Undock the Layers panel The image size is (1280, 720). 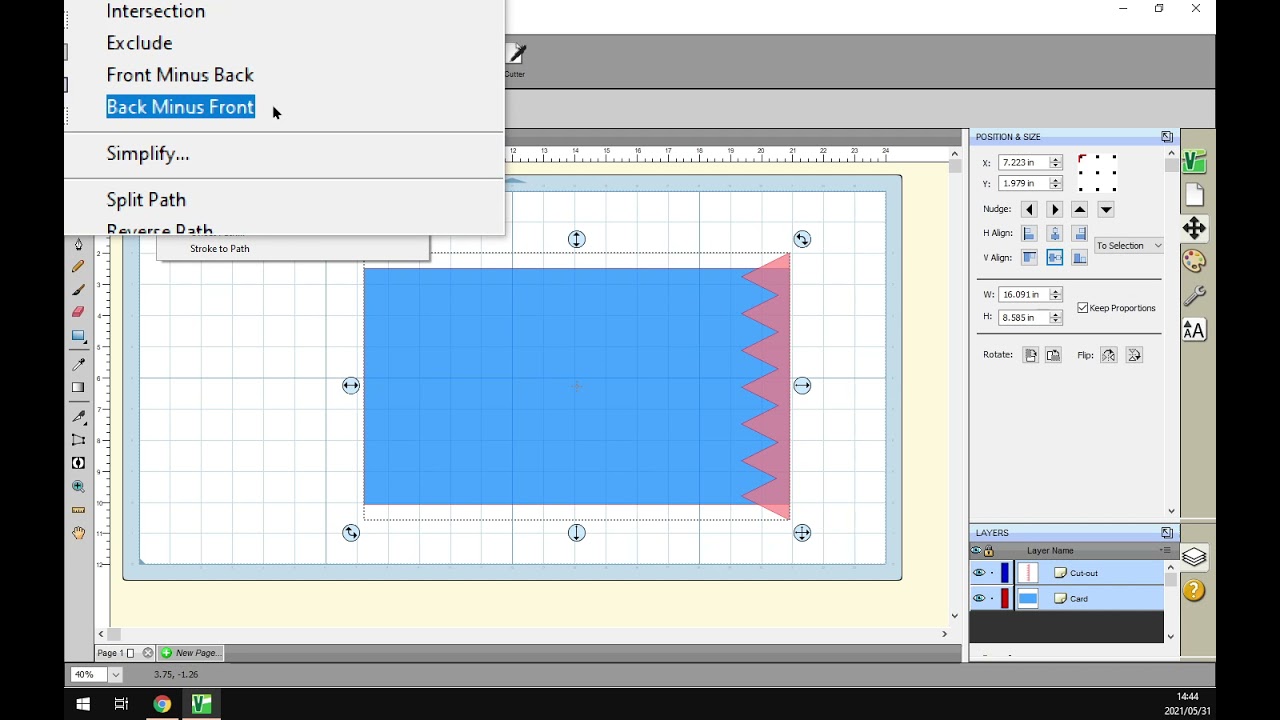(1167, 533)
